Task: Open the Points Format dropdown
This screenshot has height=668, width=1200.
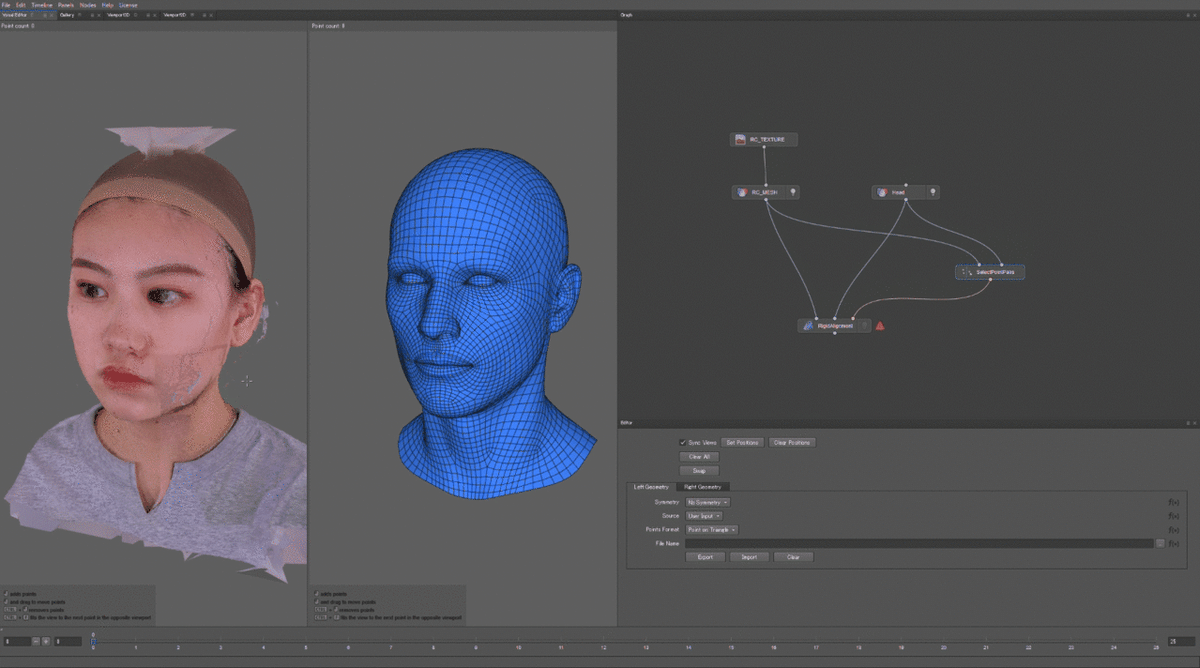Action: [712, 530]
